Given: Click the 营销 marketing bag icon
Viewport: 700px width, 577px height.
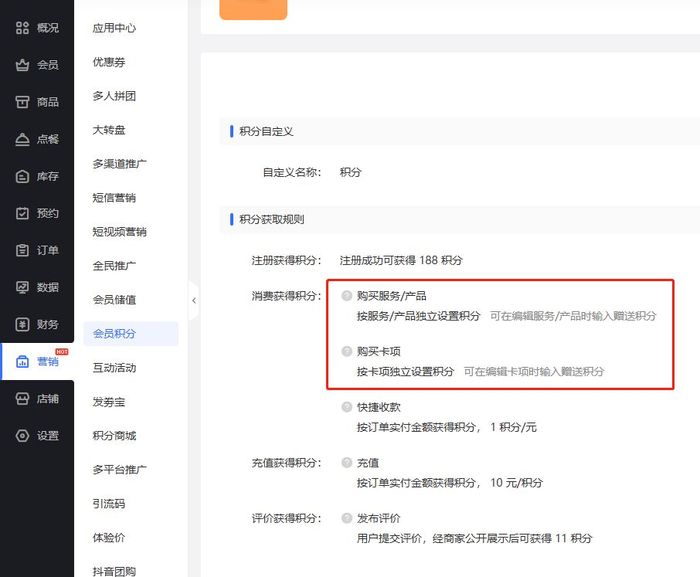Looking at the screenshot, I should point(22,361).
